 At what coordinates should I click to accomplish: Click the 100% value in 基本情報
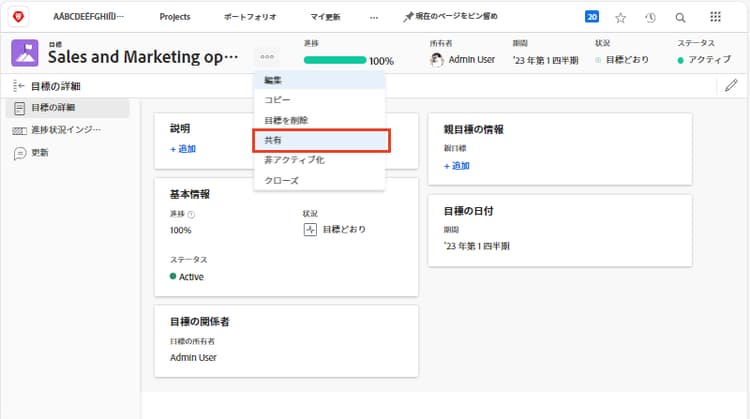(180, 230)
